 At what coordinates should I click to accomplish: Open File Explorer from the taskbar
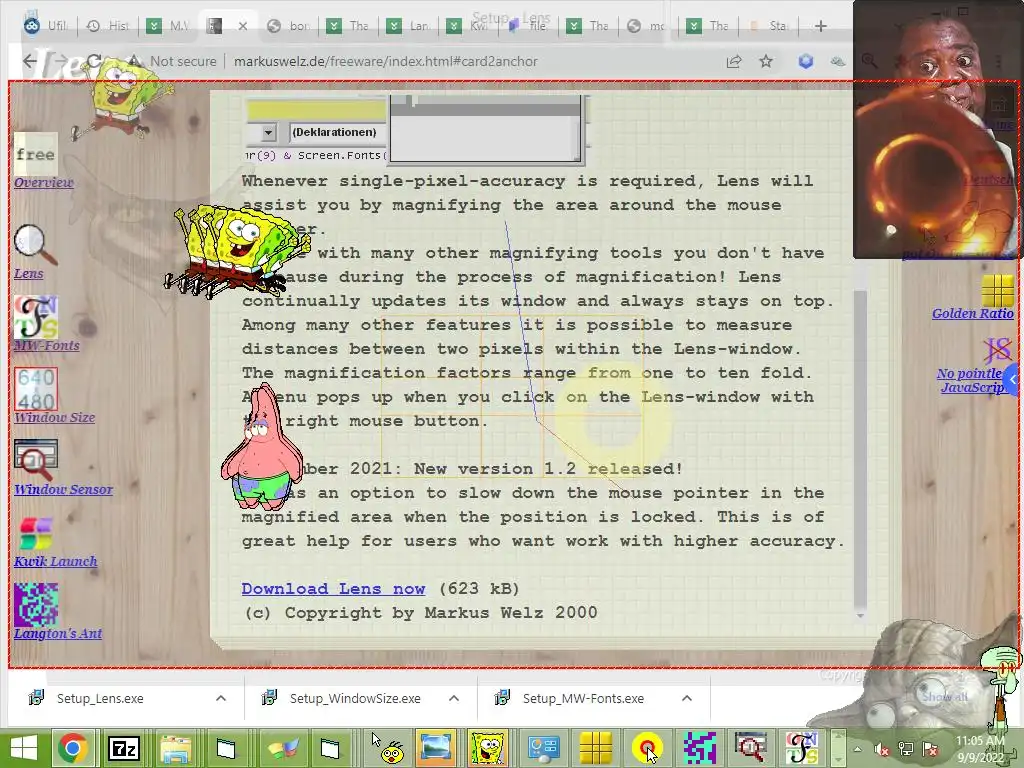point(175,748)
